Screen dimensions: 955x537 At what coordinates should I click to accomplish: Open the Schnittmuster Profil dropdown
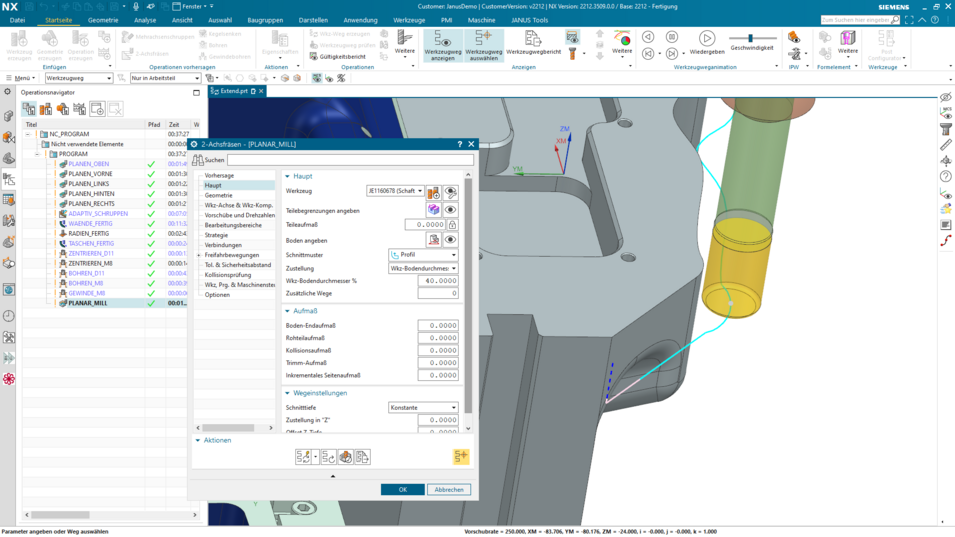(x=423, y=254)
